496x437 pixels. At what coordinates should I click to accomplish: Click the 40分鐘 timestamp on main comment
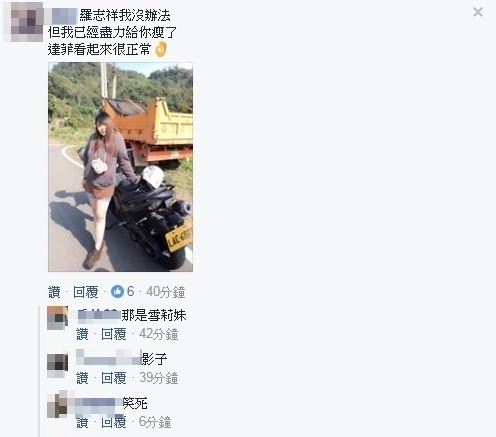[166, 292]
